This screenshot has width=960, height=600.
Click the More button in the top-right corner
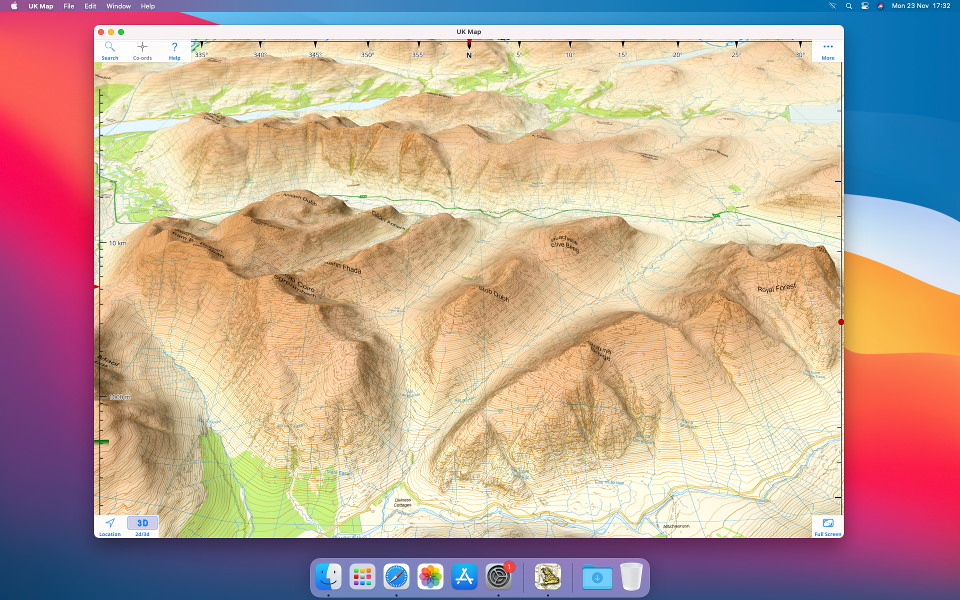point(827,50)
